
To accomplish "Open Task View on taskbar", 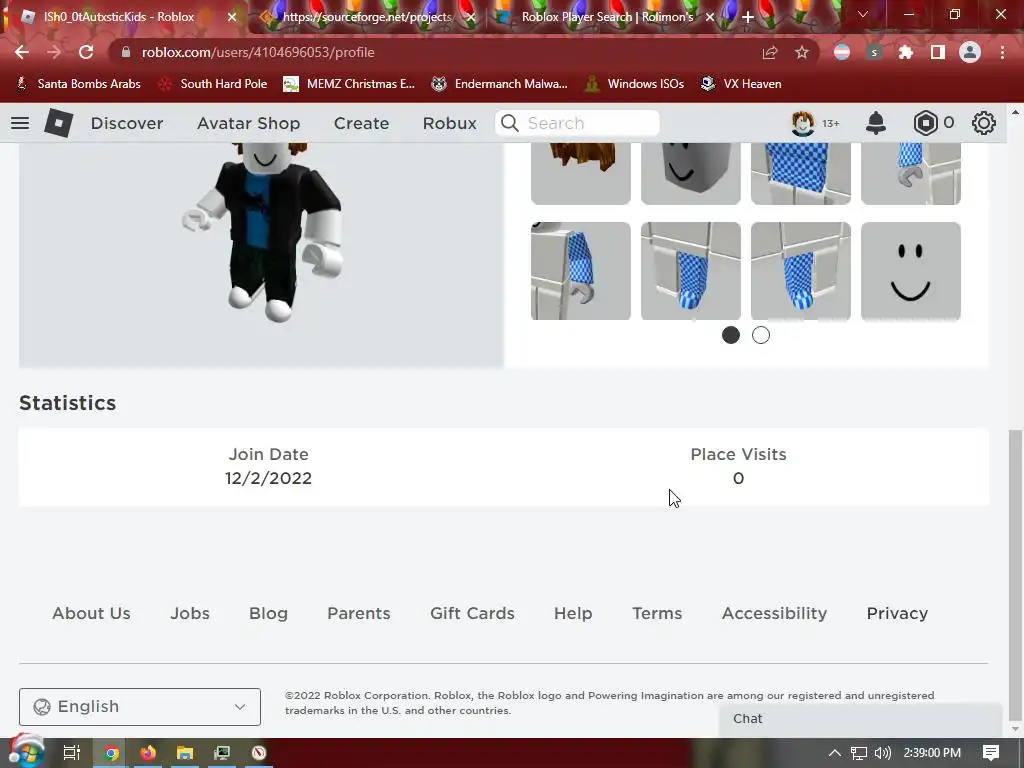I will (72, 753).
